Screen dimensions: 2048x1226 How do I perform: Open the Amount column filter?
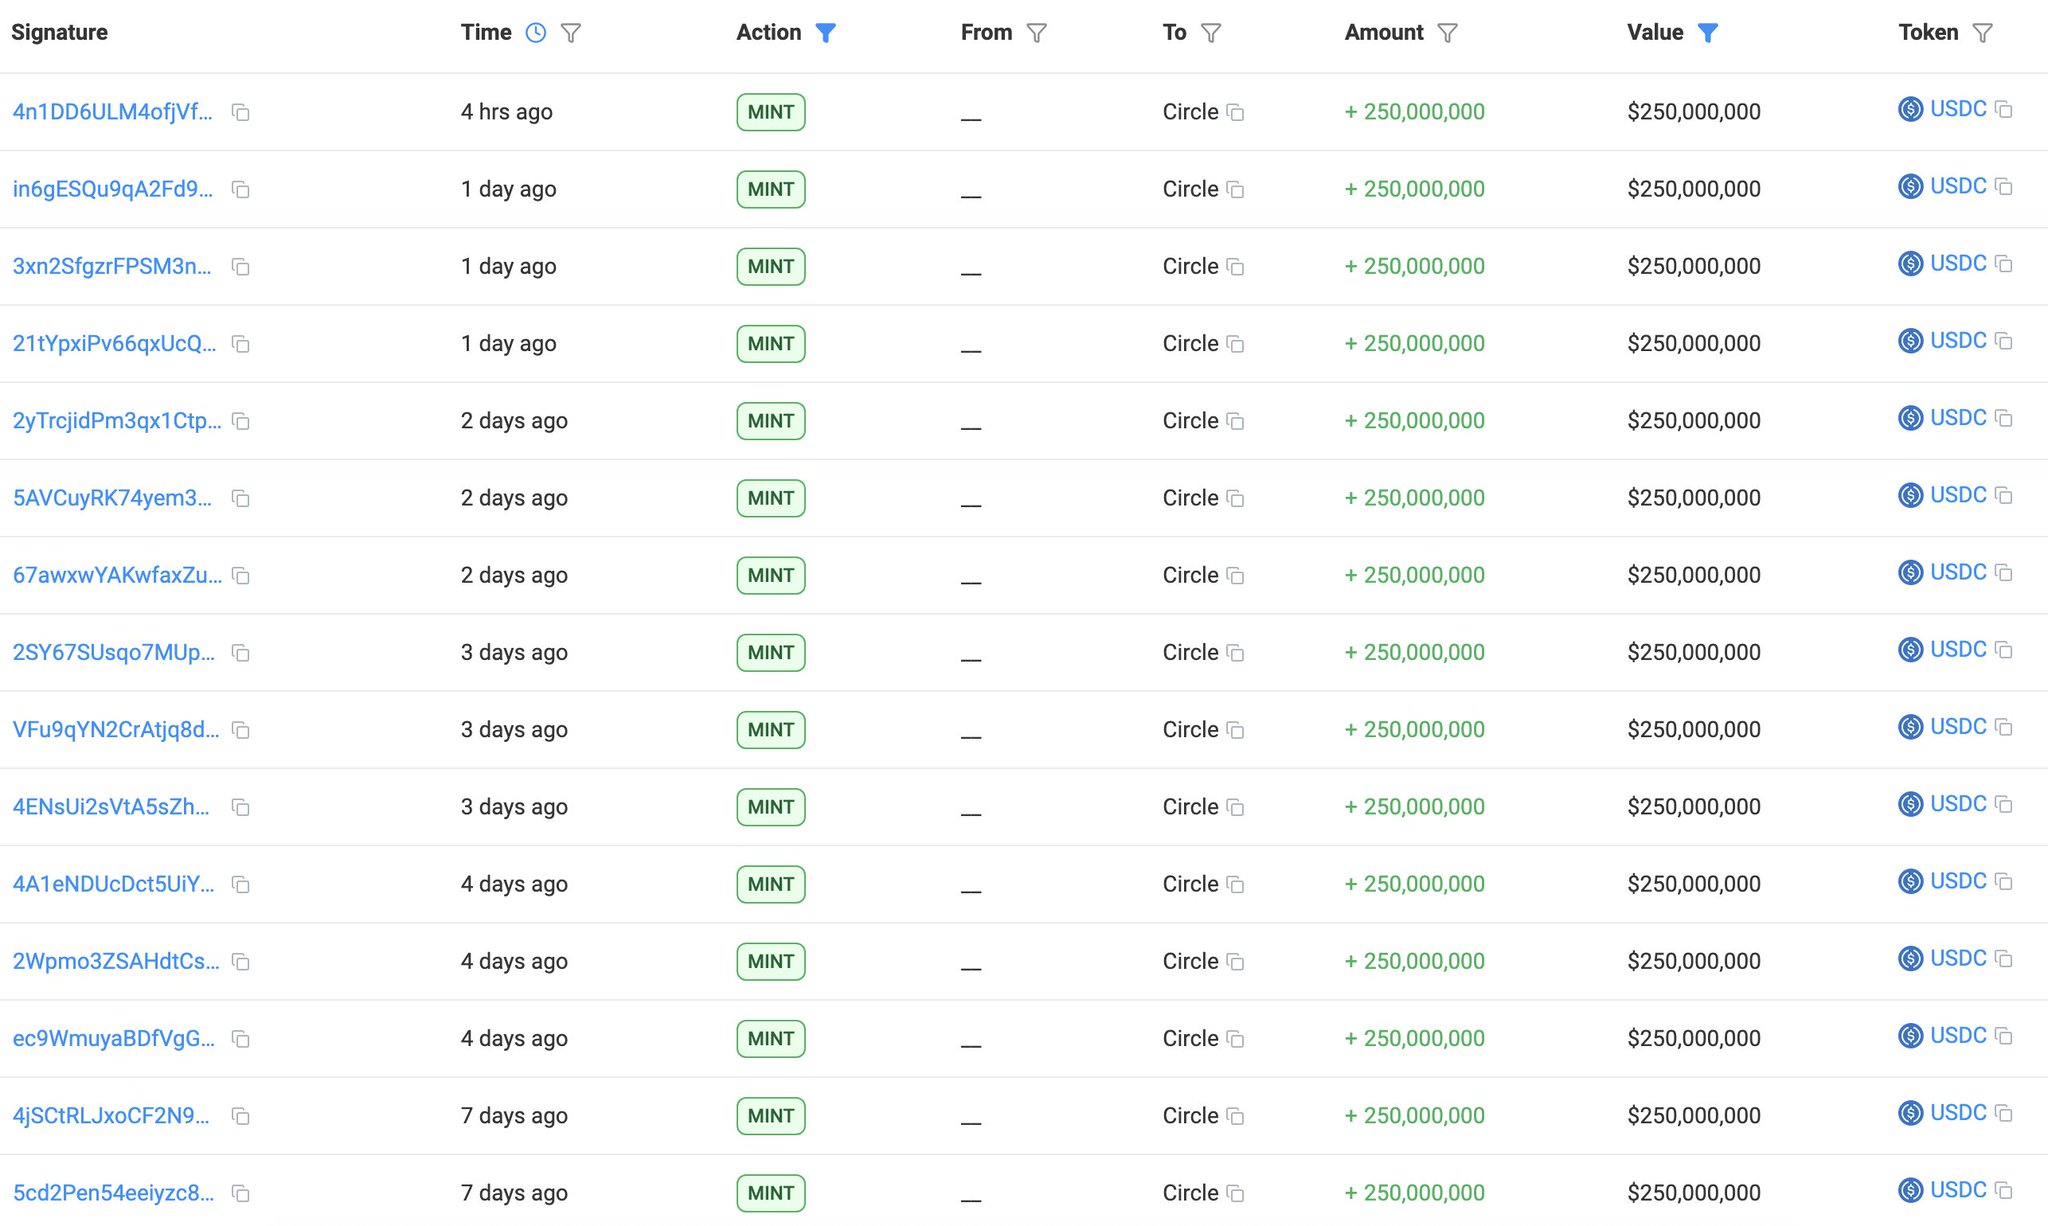[1447, 33]
